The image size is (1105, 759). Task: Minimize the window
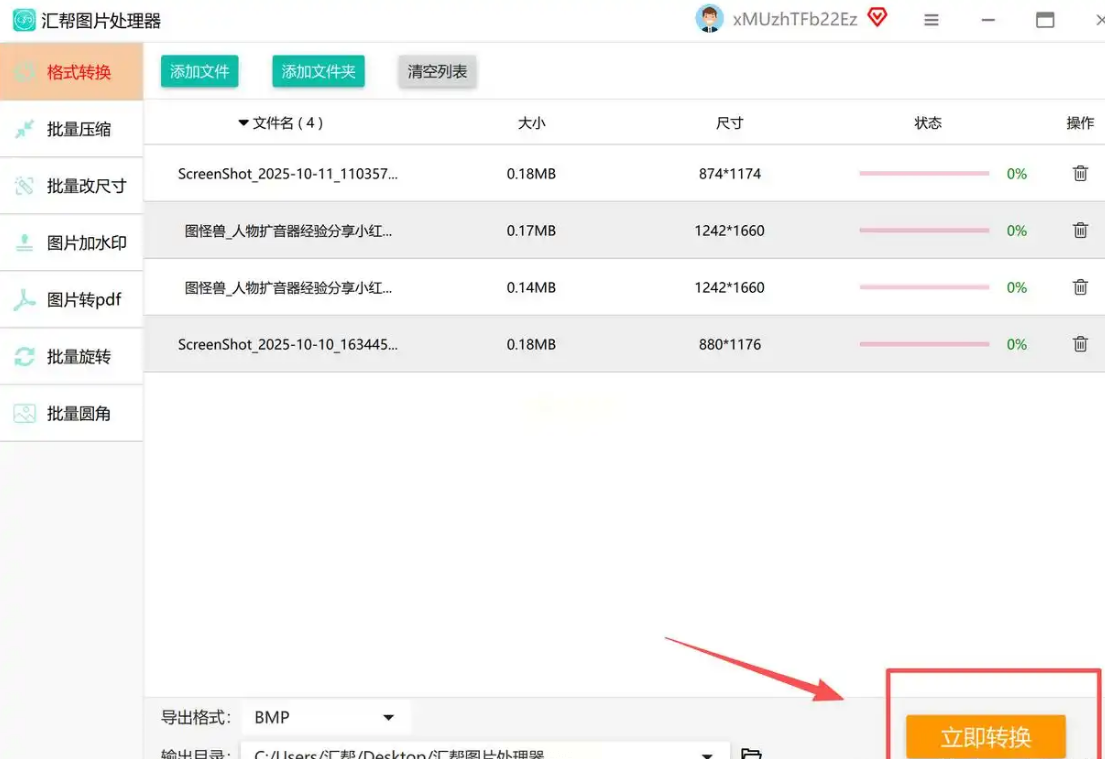(x=988, y=20)
